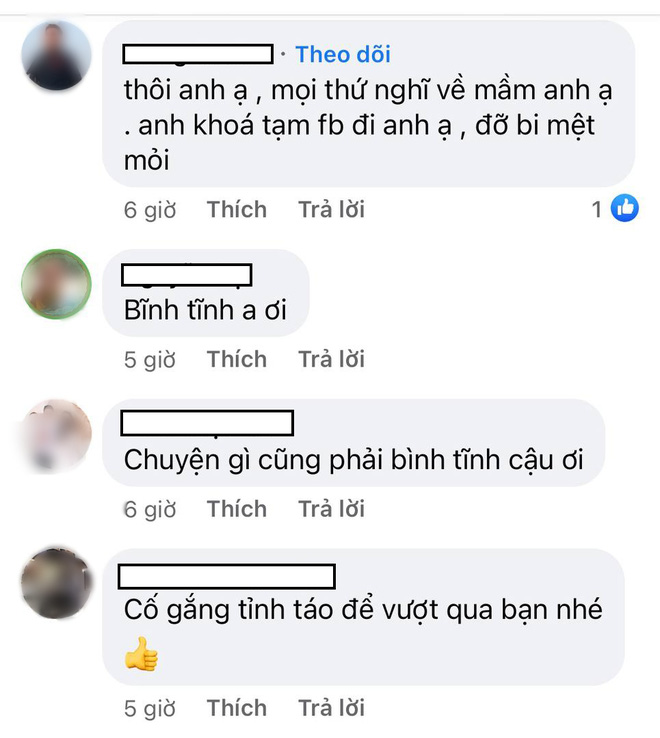Click the redacted name of first commenter
660x738 pixels.
coord(198,54)
